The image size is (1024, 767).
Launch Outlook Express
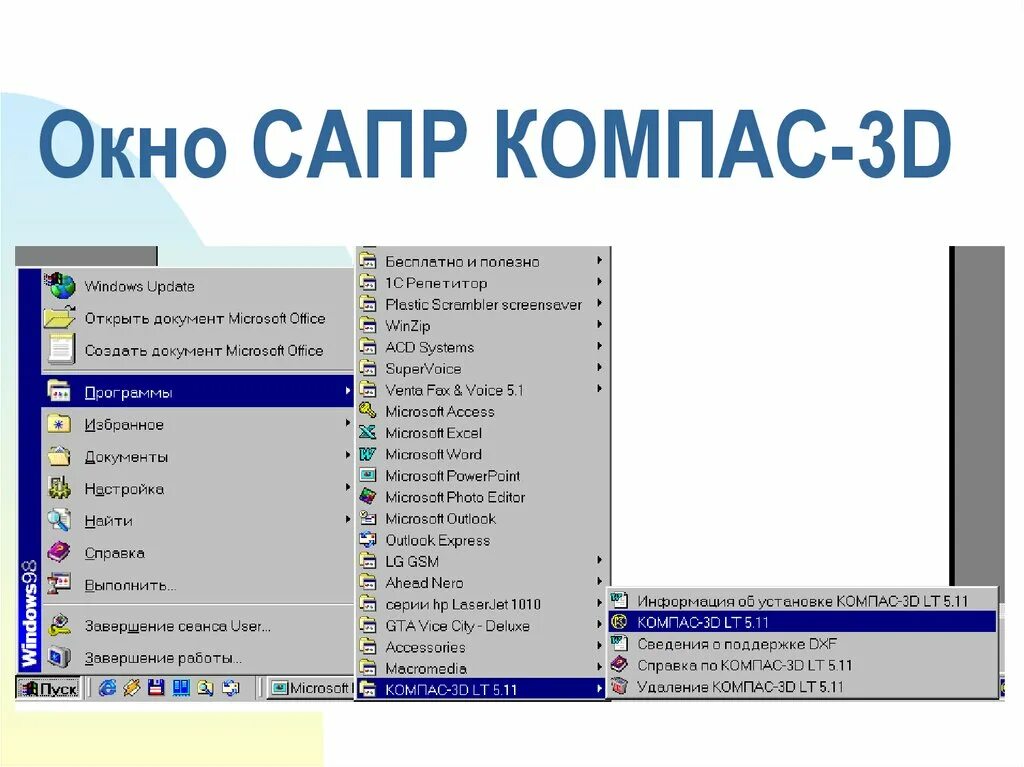(481, 540)
